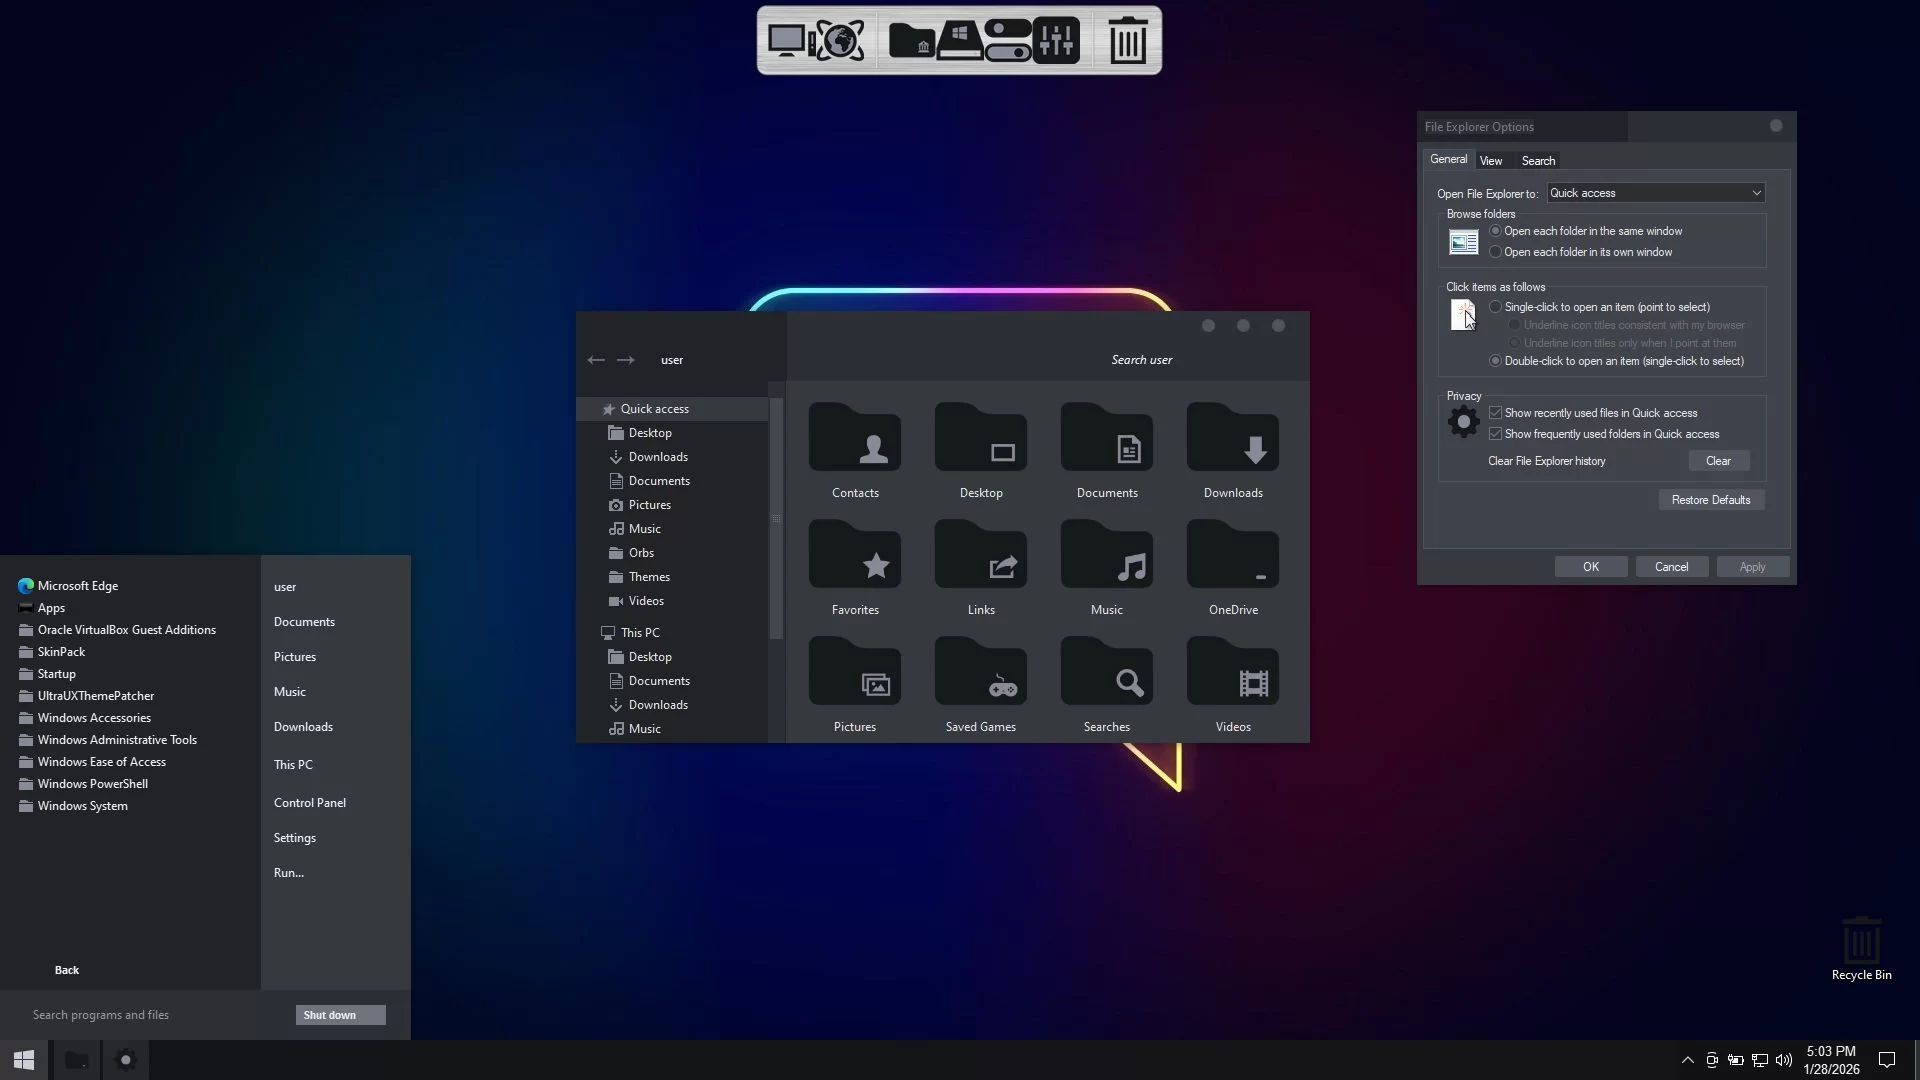Switch to the View tab
Viewport: 1920px width, 1080px height.
tap(1491, 161)
